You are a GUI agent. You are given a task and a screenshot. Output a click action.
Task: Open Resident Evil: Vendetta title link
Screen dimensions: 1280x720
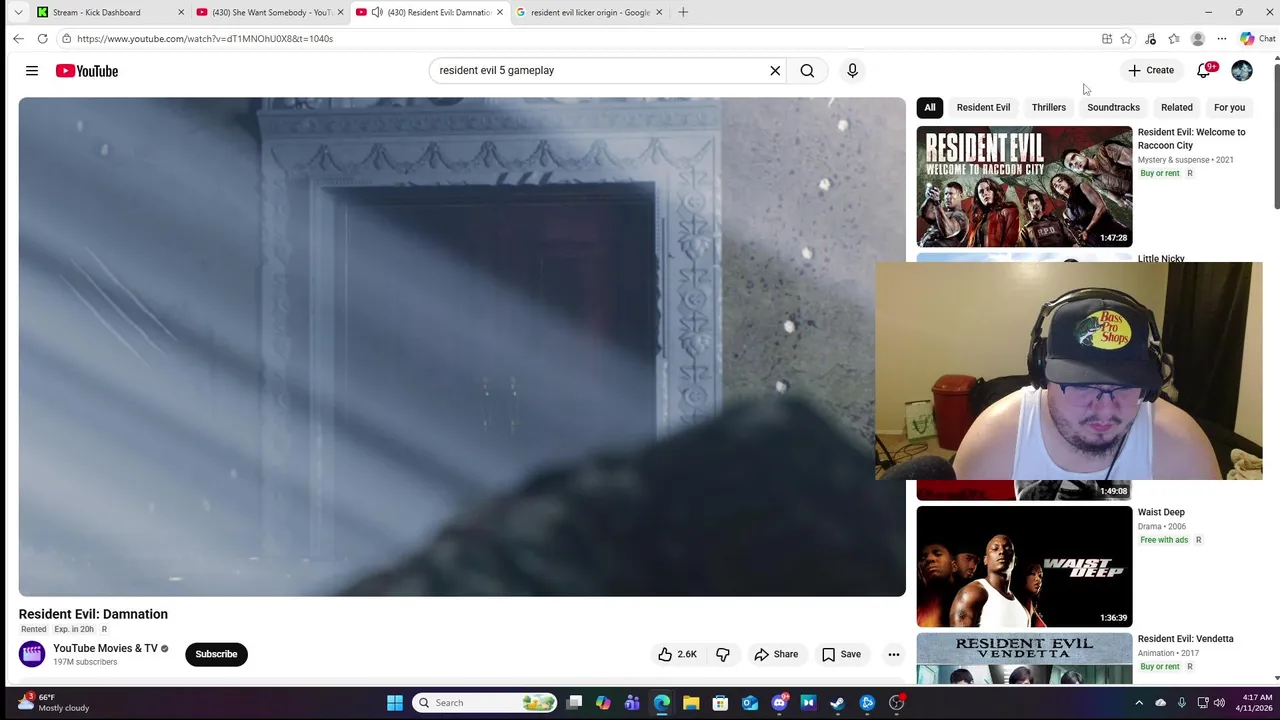pyautogui.click(x=1185, y=639)
